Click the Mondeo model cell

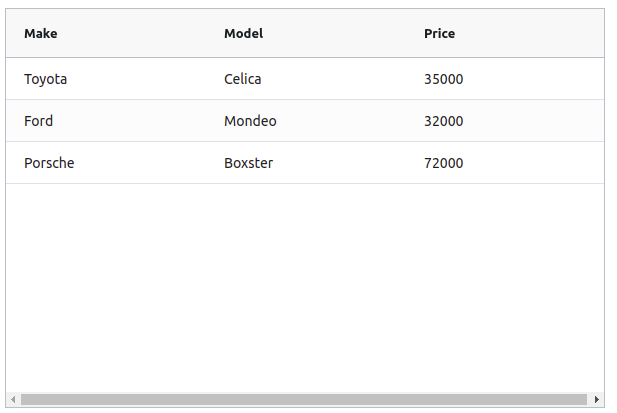point(250,121)
